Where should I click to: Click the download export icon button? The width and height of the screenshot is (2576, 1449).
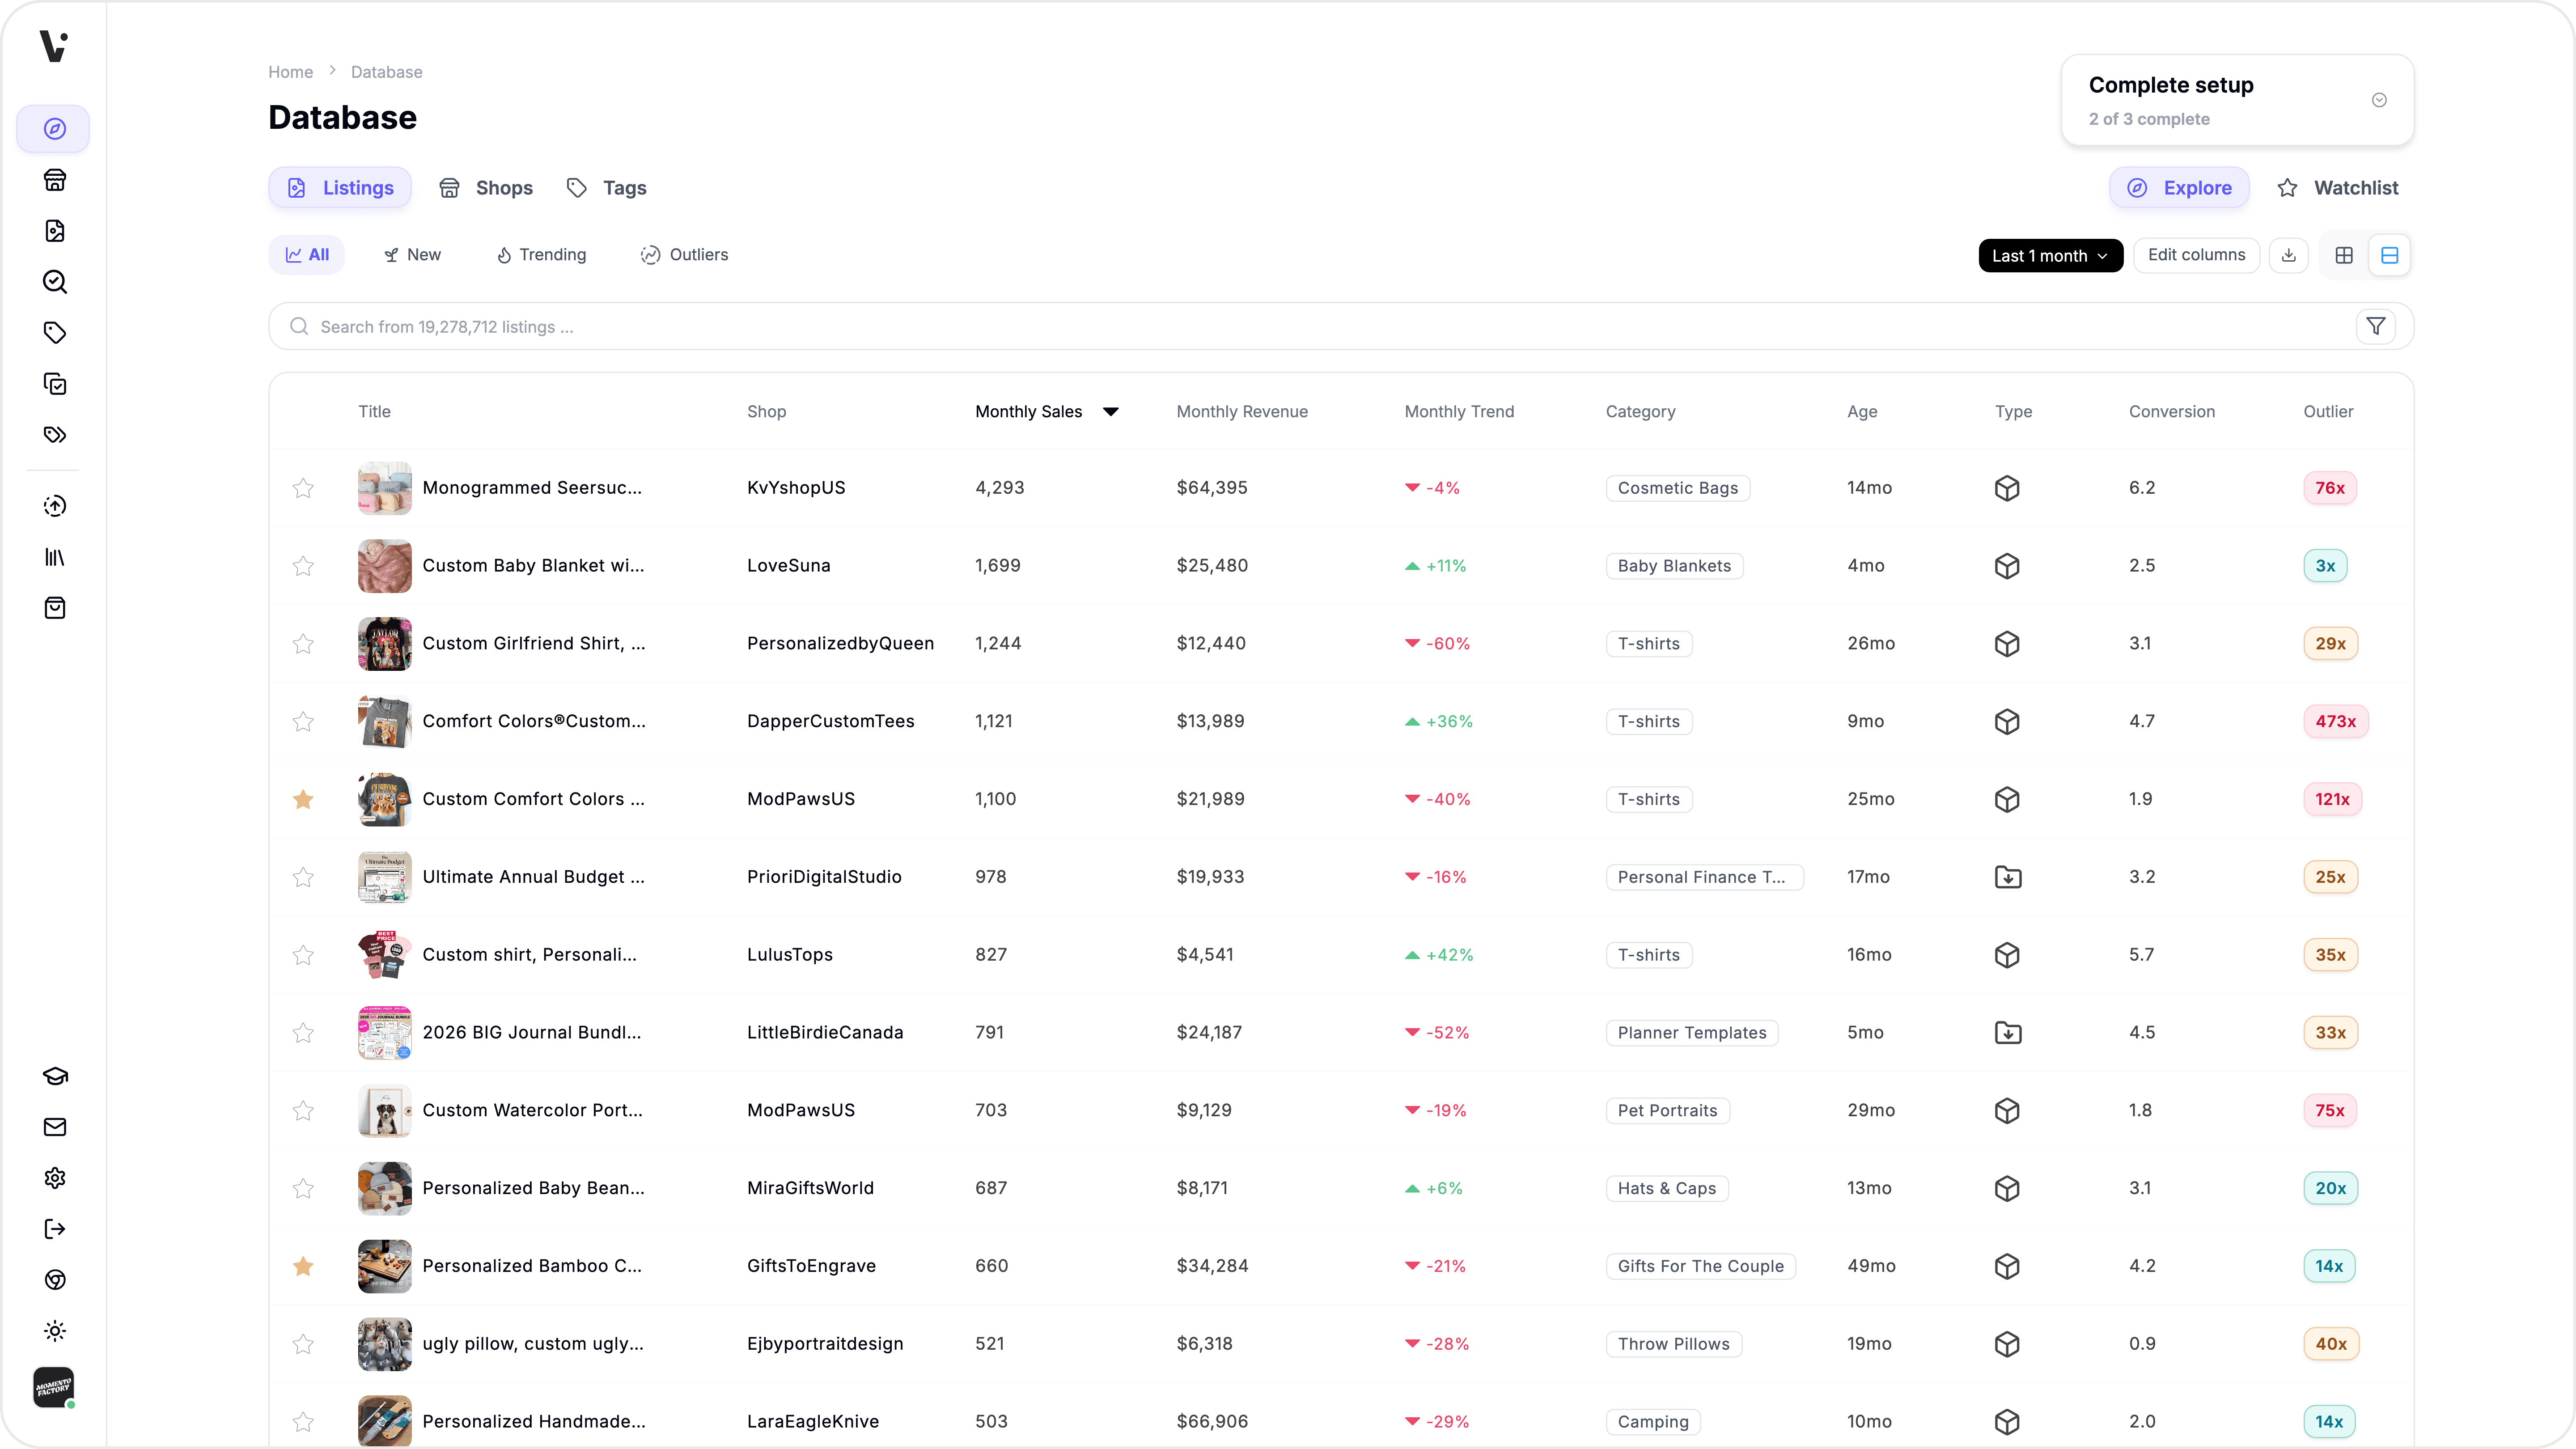tap(2288, 255)
